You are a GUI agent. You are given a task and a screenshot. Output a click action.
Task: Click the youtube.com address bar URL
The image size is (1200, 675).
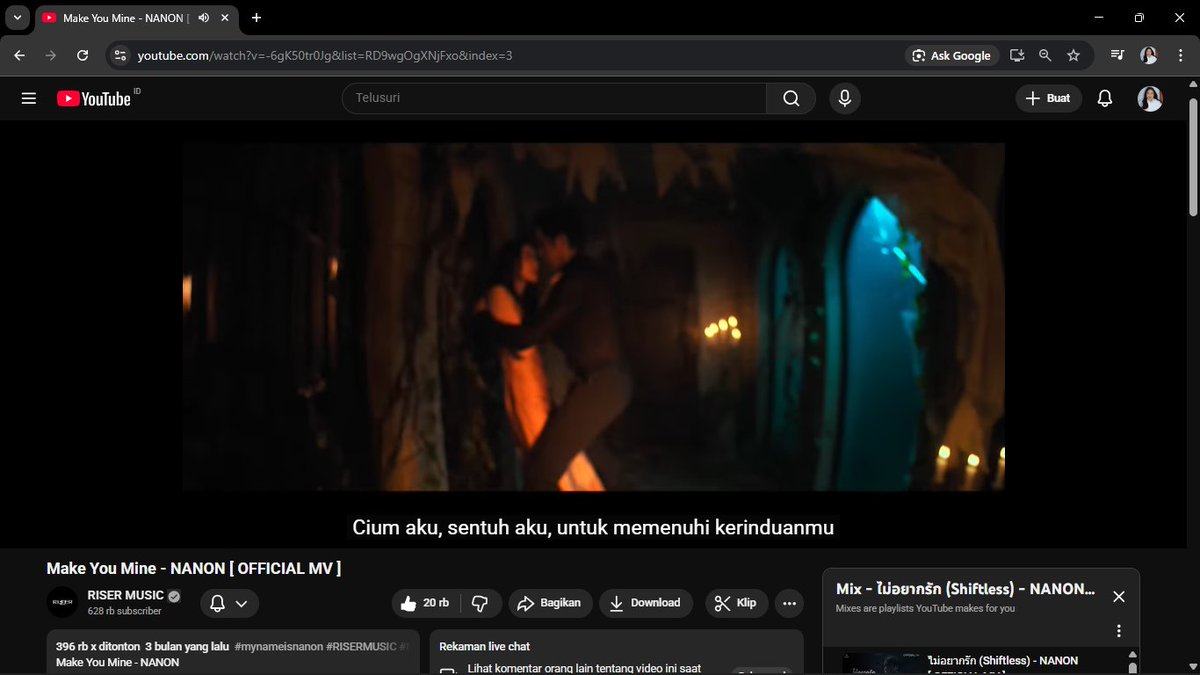coord(325,55)
